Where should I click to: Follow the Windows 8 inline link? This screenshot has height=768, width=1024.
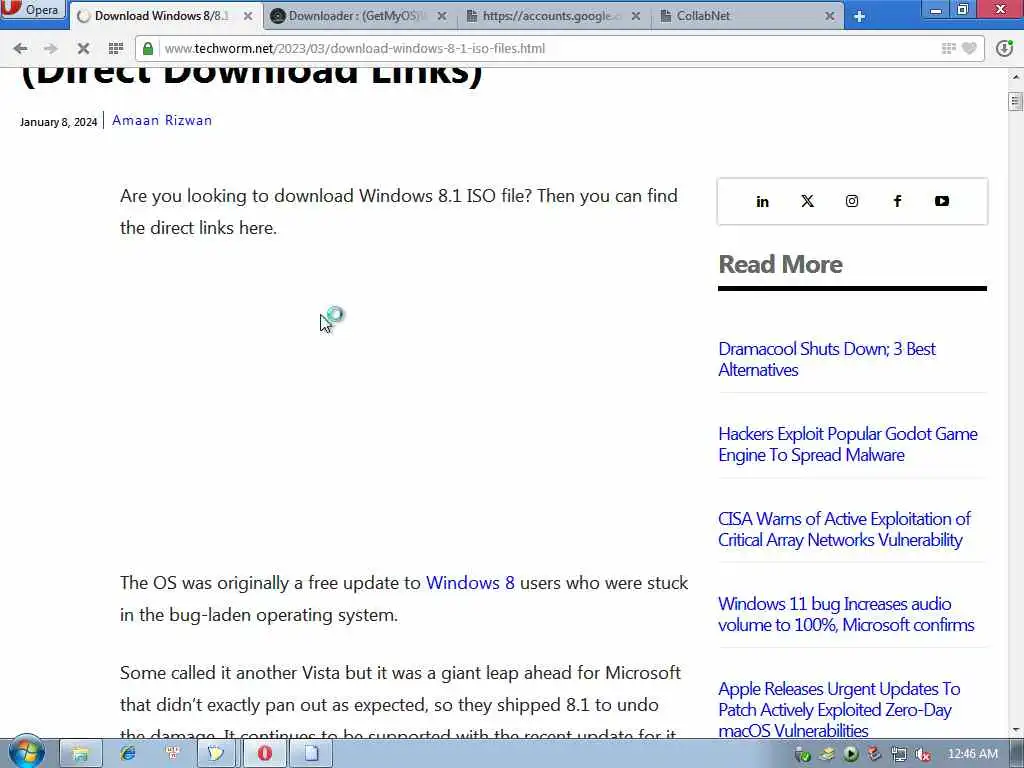click(470, 583)
